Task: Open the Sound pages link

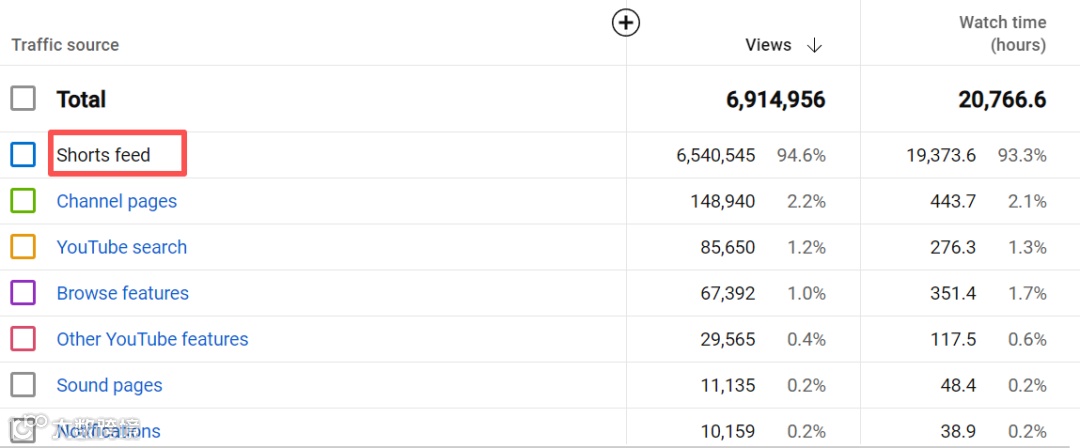Action: tap(109, 385)
